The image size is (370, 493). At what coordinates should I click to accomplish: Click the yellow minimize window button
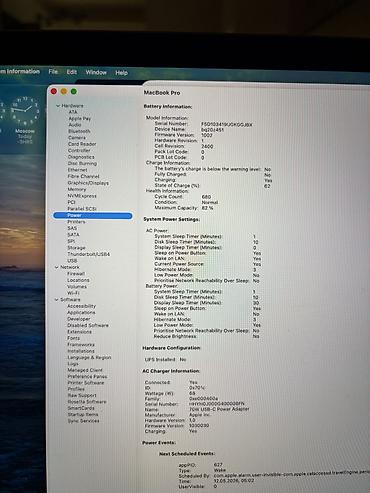pos(64,91)
